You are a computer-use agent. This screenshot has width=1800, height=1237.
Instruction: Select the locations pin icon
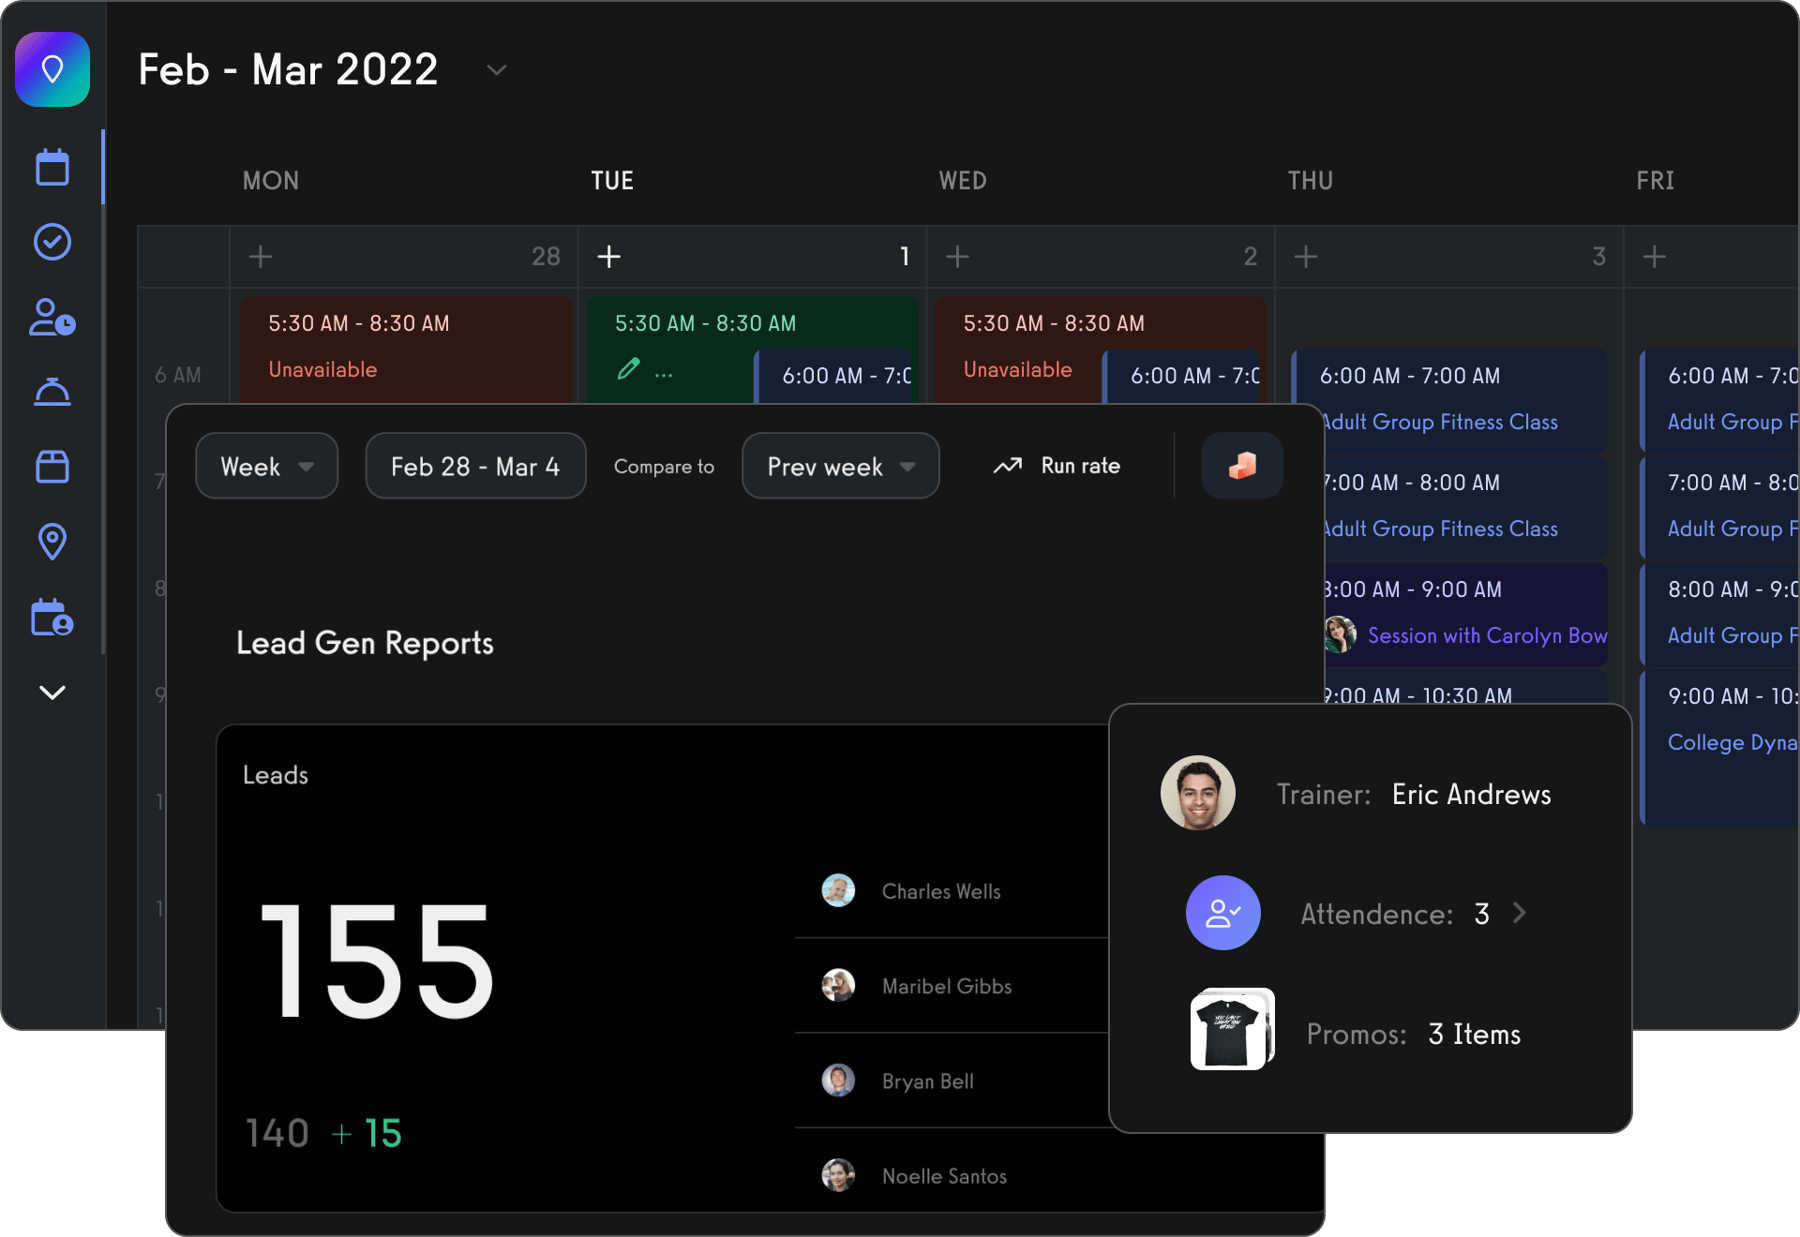52,541
